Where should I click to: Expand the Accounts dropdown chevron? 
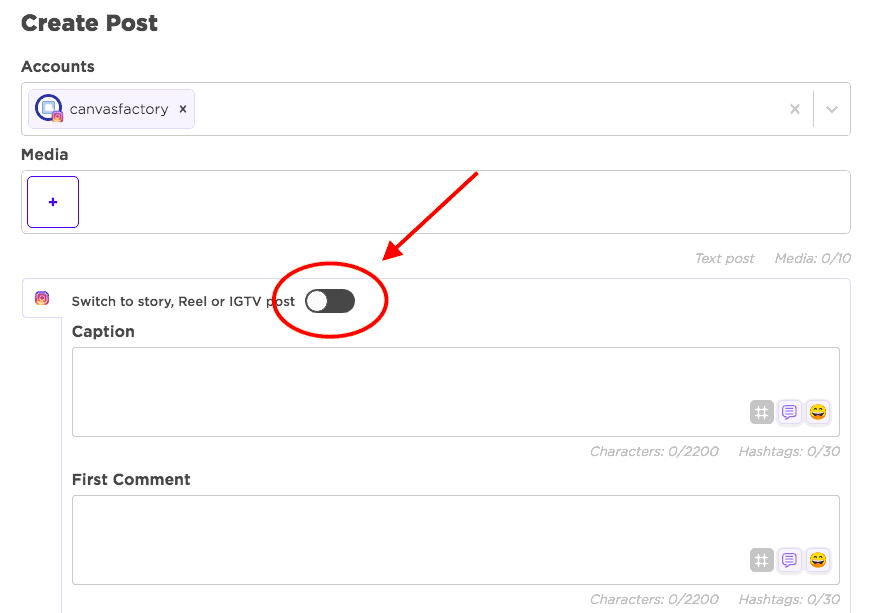(x=831, y=109)
